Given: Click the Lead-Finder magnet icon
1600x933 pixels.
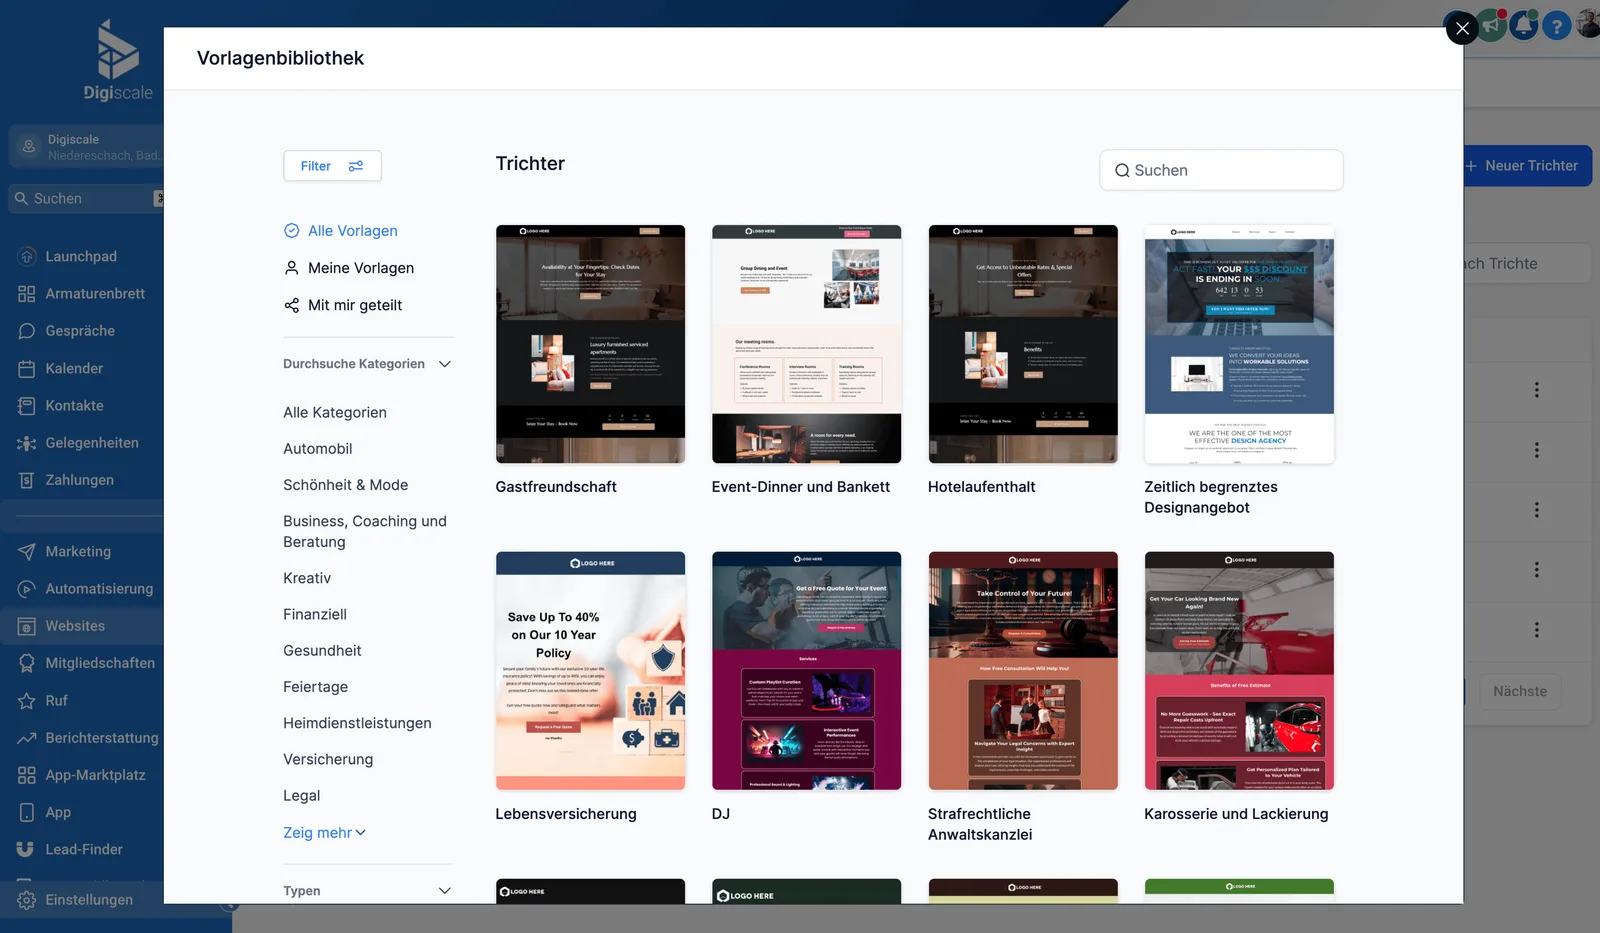Looking at the screenshot, I should pos(27,850).
